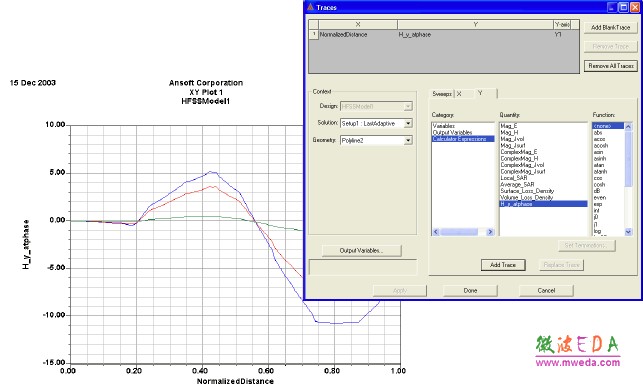
Task: Switch to the Sweeps tab
Action: (x=442, y=94)
